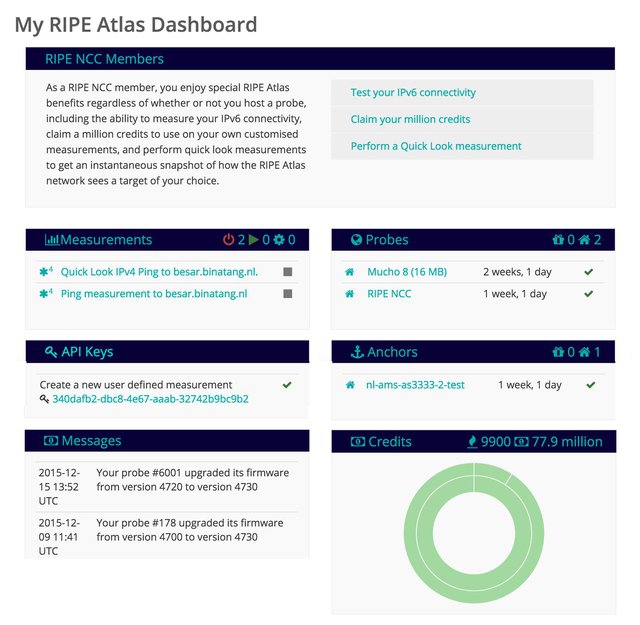The image size is (640, 625).
Task: Open Perform a Quick Look measurement link
Action: pos(436,146)
